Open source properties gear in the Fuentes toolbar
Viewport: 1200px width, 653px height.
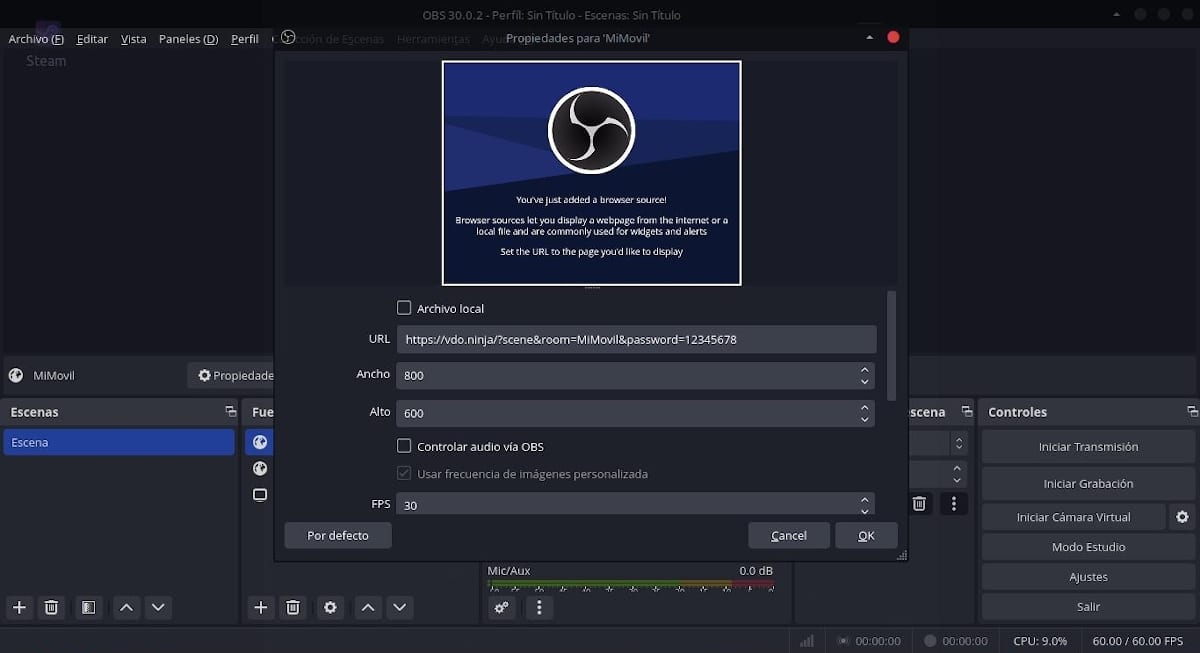point(330,607)
